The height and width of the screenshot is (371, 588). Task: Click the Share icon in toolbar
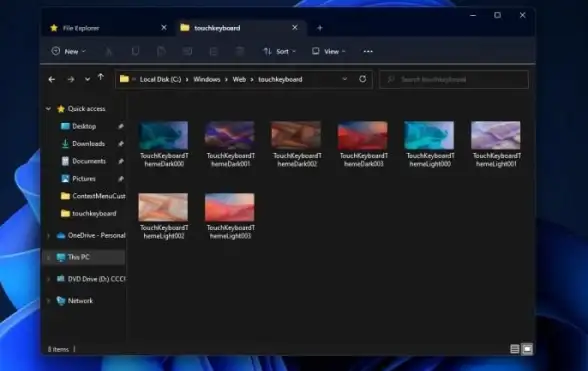[x=213, y=51]
